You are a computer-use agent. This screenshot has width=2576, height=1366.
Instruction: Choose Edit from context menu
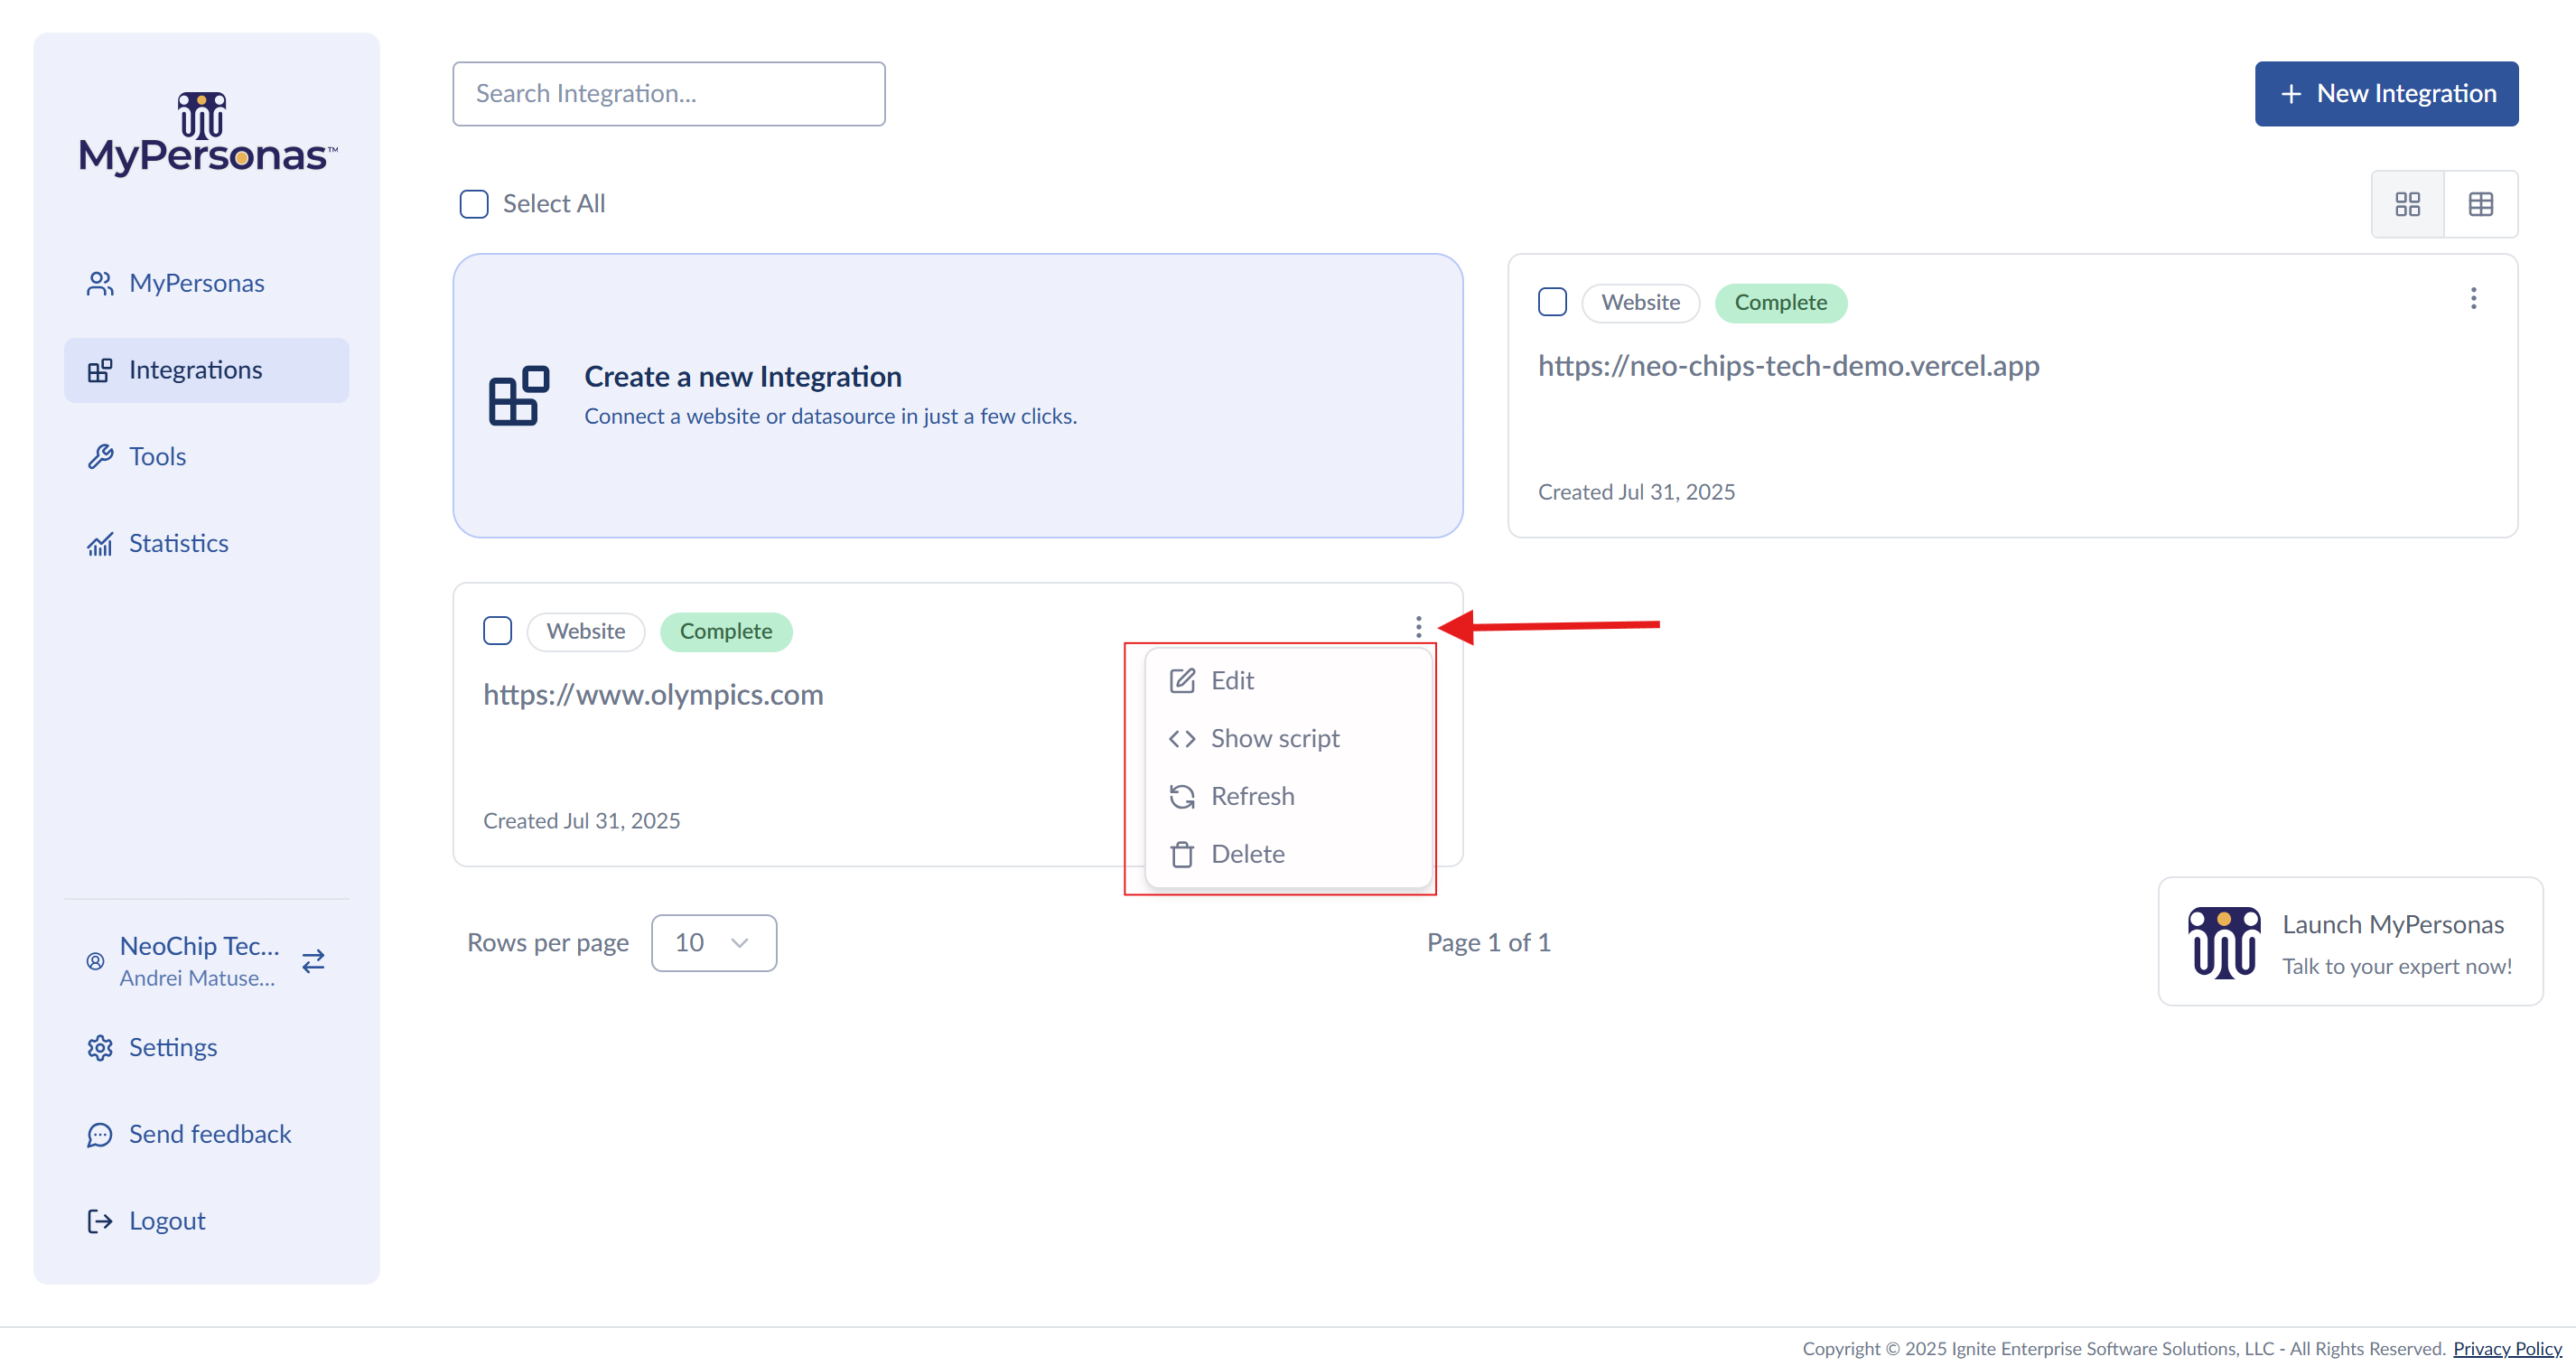[x=1288, y=680]
